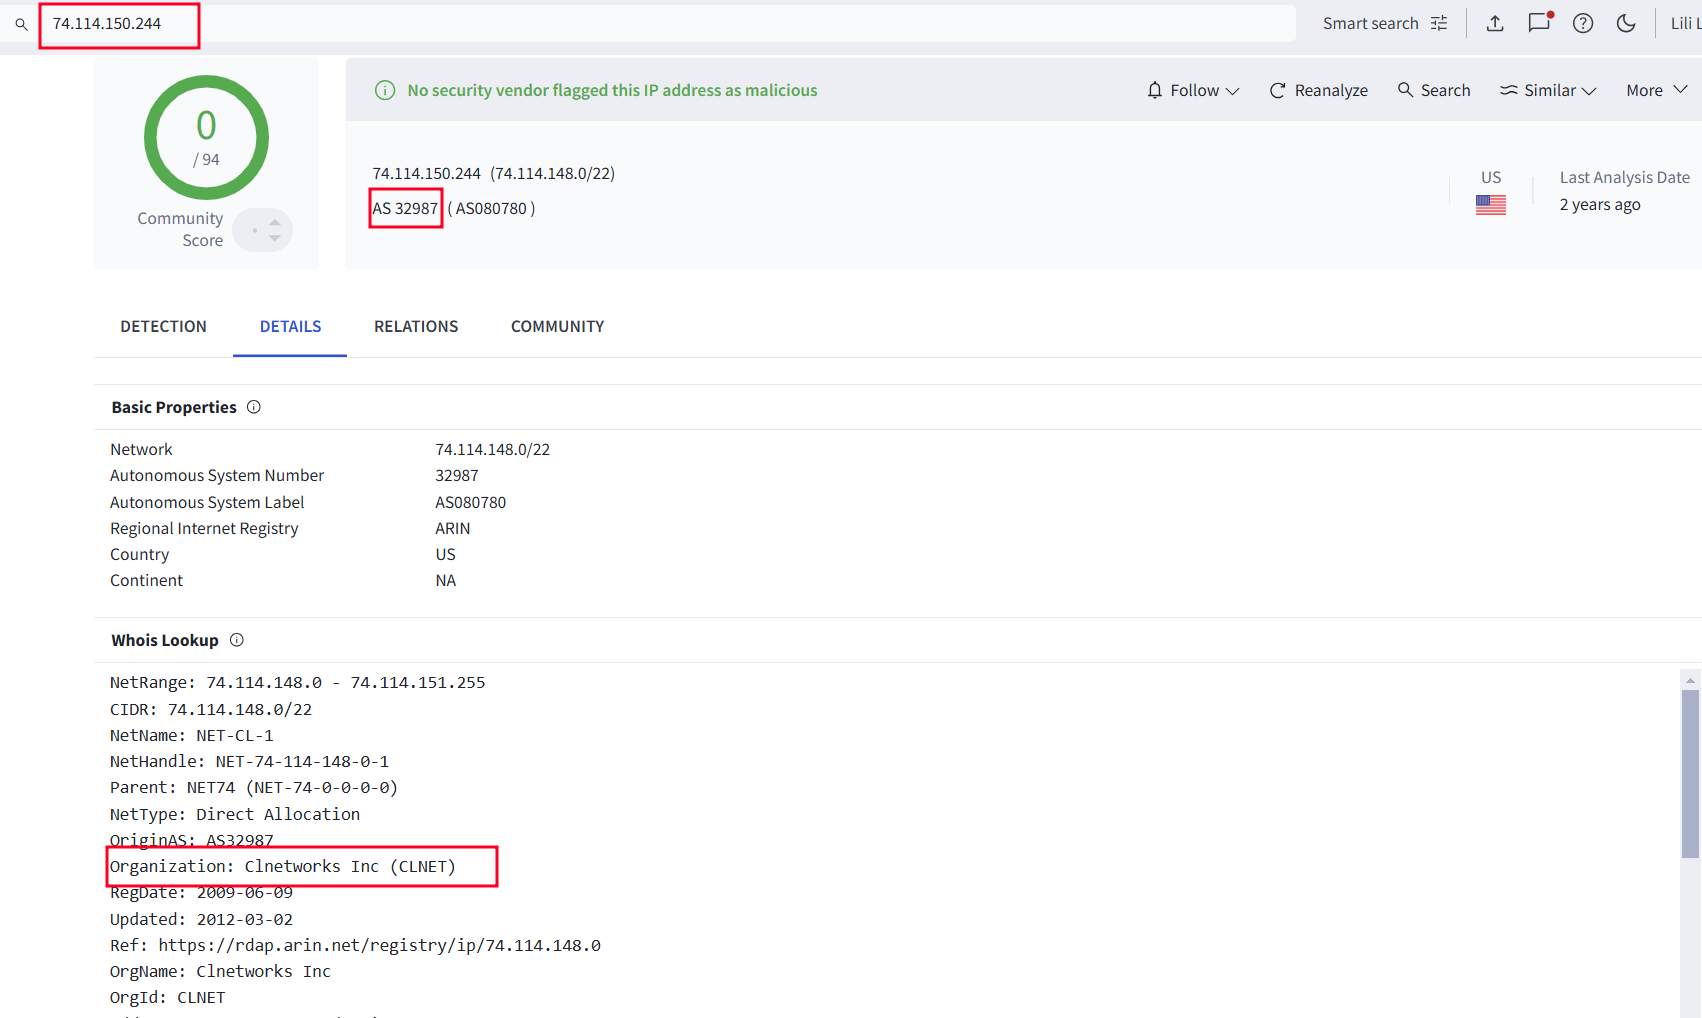The width and height of the screenshot is (1702, 1018).
Task: Click the Smart search filter sliders icon
Action: pos(1439,23)
